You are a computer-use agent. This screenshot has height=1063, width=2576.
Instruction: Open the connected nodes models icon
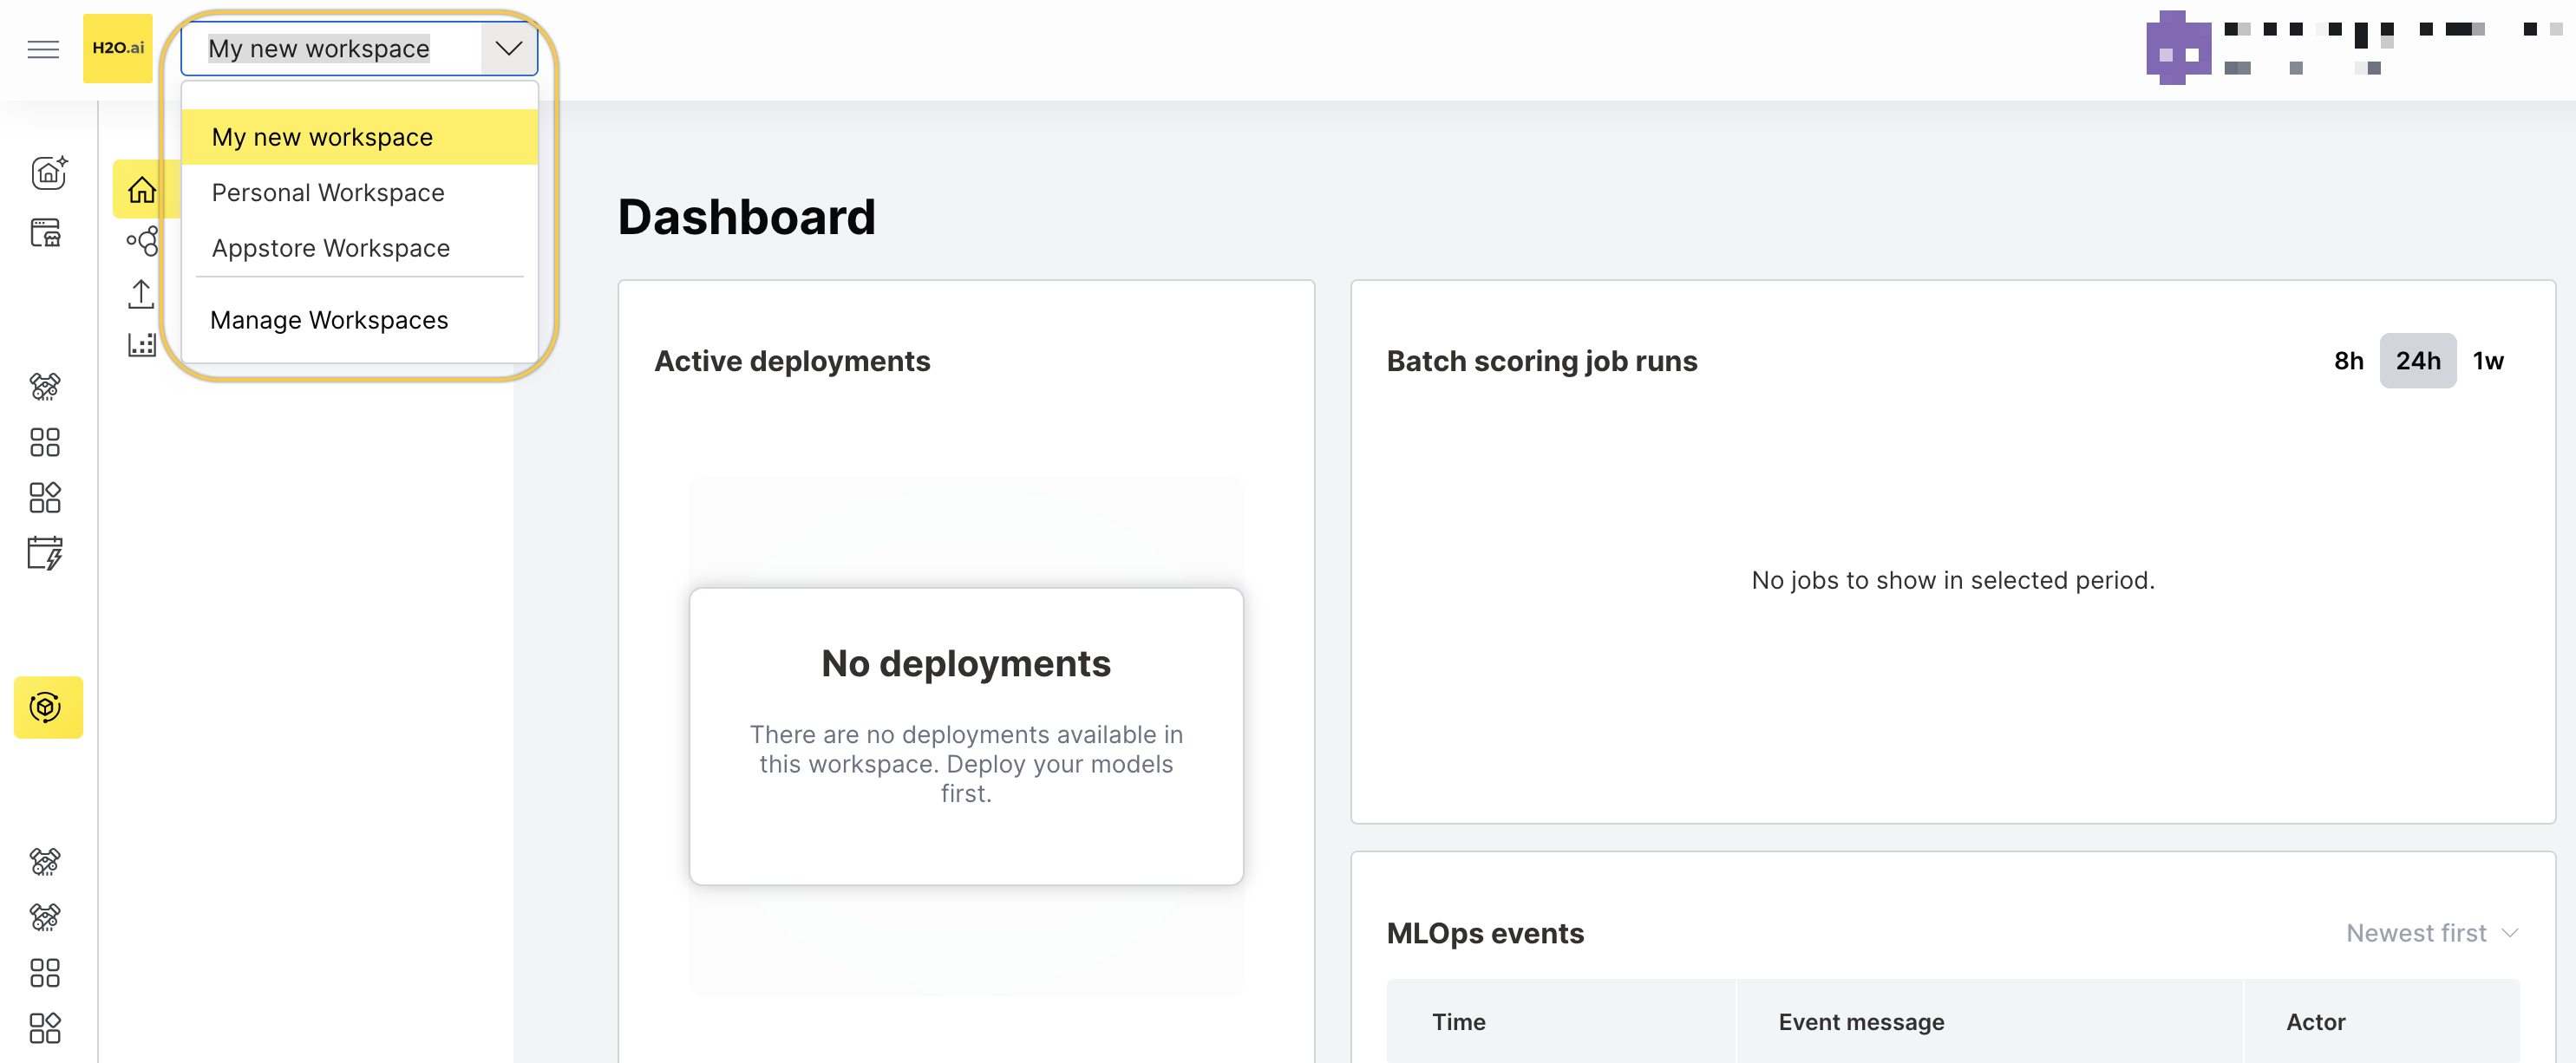142,241
